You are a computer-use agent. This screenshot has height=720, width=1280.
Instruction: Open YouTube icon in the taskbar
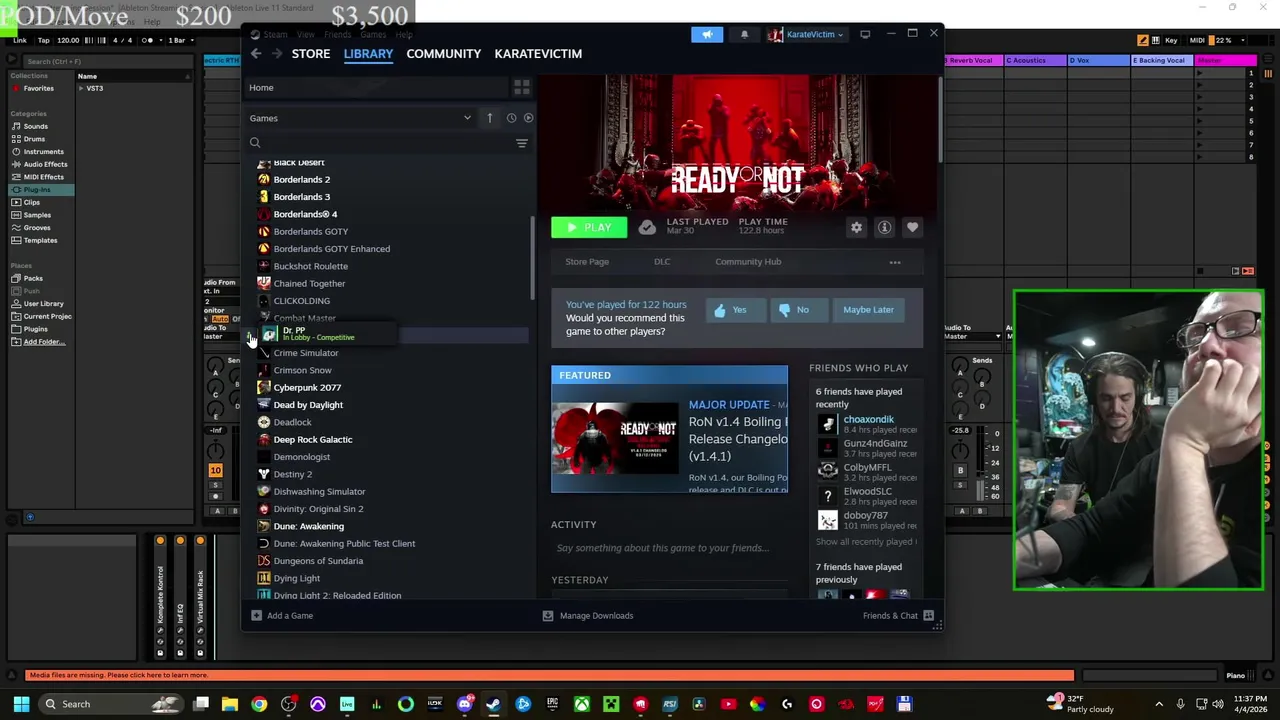click(728, 704)
